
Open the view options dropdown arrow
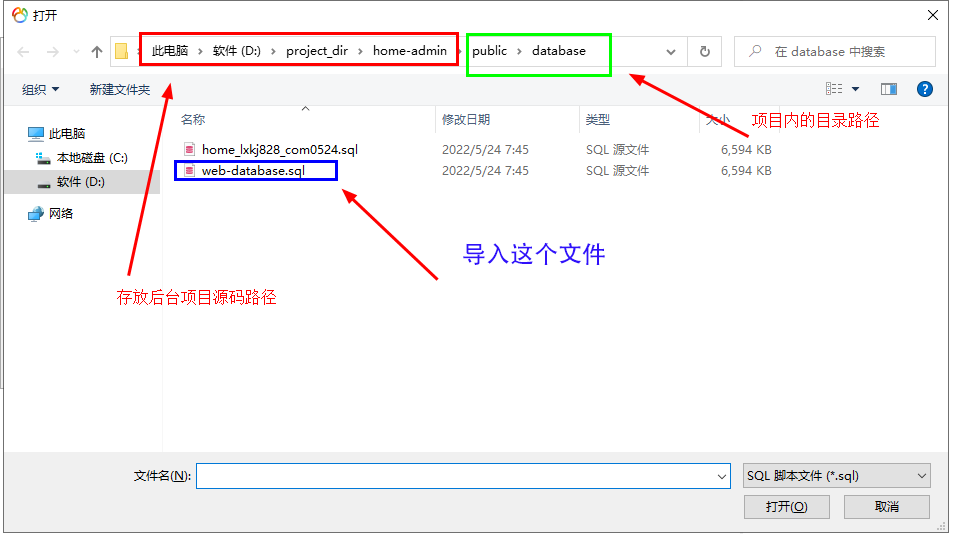tap(856, 90)
